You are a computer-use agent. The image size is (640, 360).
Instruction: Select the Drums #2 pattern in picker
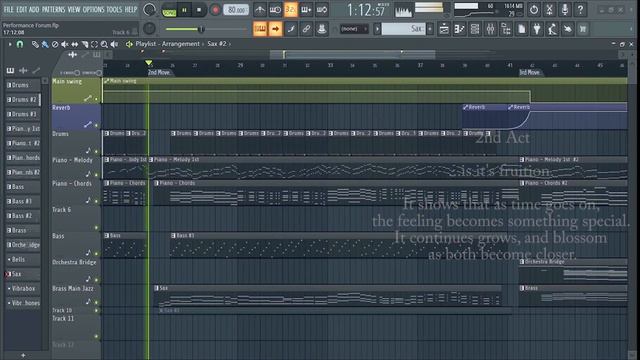[x=23, y=100]
